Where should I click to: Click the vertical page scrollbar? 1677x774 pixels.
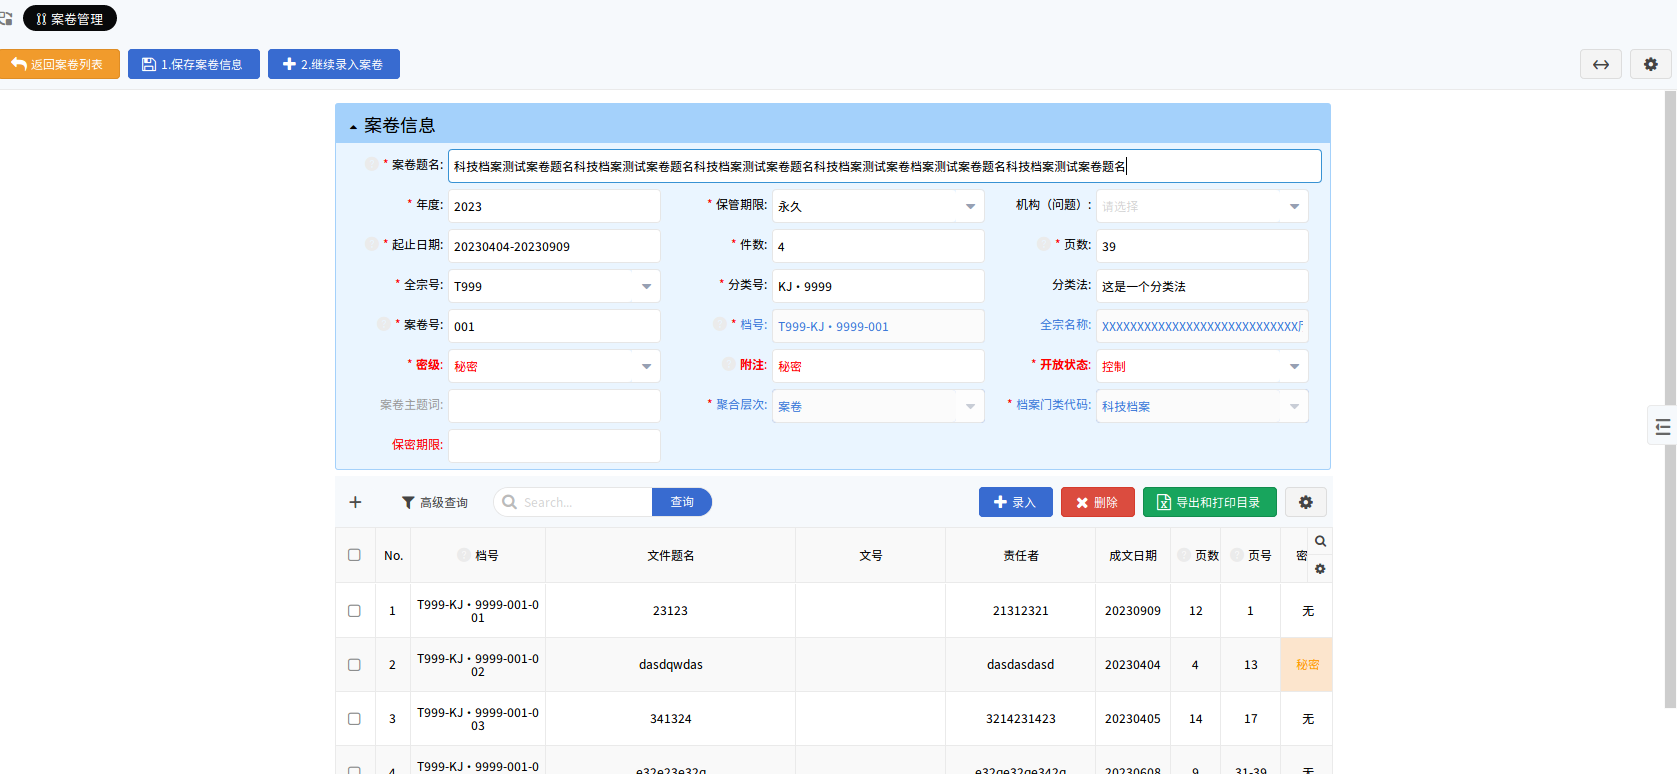point(1670,400)
